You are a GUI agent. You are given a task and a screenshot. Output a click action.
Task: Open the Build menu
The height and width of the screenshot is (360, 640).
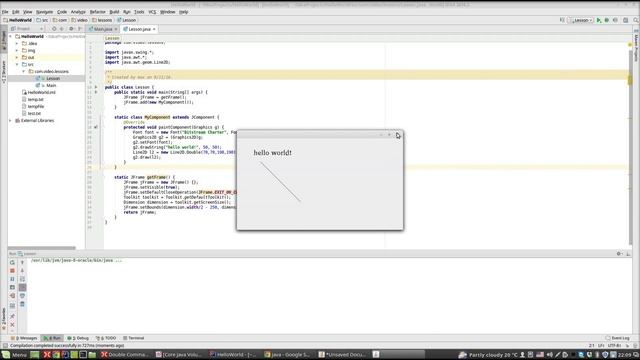click(x=114, y=12)
